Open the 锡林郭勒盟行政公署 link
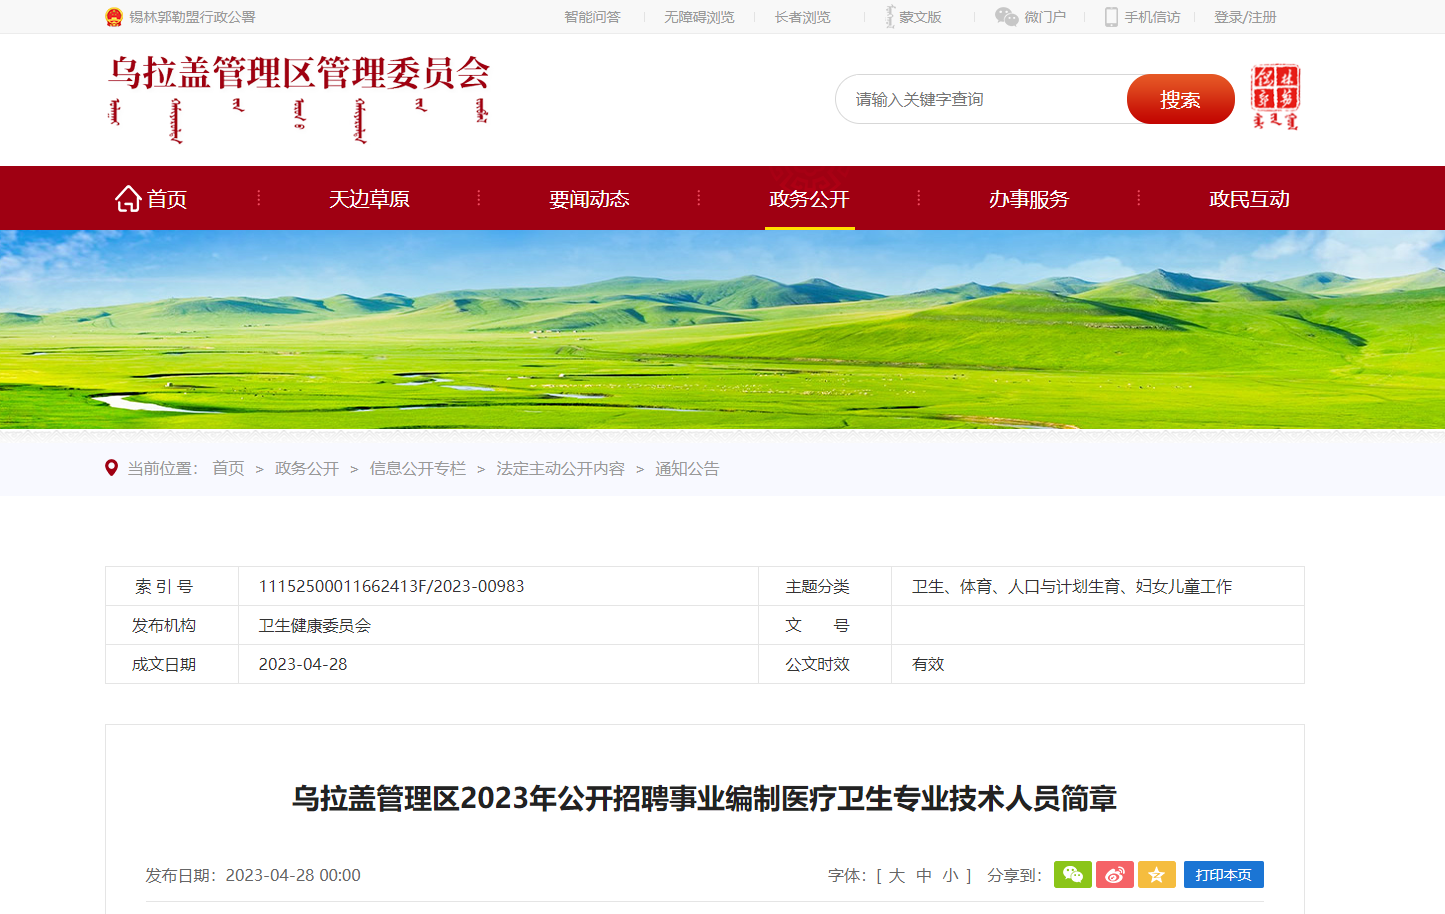Image resolution: width=1445 pixels, height=914 pixels. coord(192,17)
